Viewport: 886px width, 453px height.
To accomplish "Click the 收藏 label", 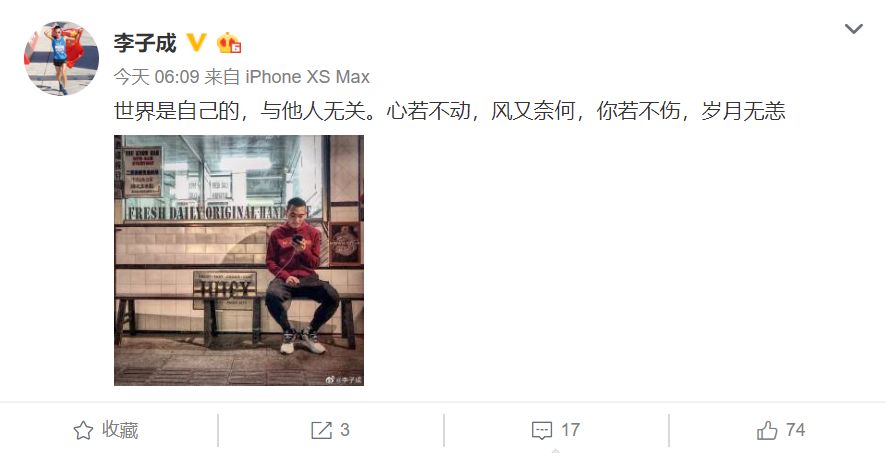I will (x=120, y=430).
